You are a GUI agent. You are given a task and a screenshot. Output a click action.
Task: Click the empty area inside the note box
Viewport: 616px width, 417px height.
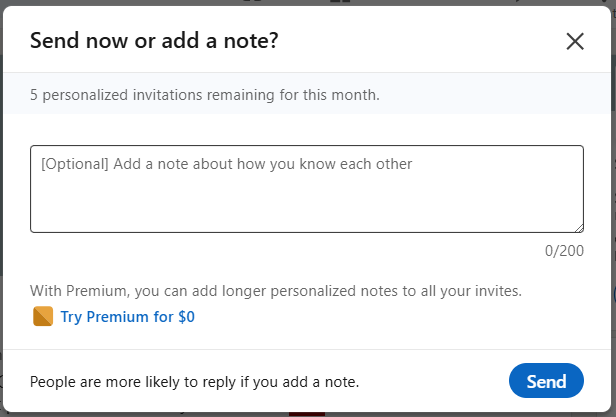tap(307, 202)
